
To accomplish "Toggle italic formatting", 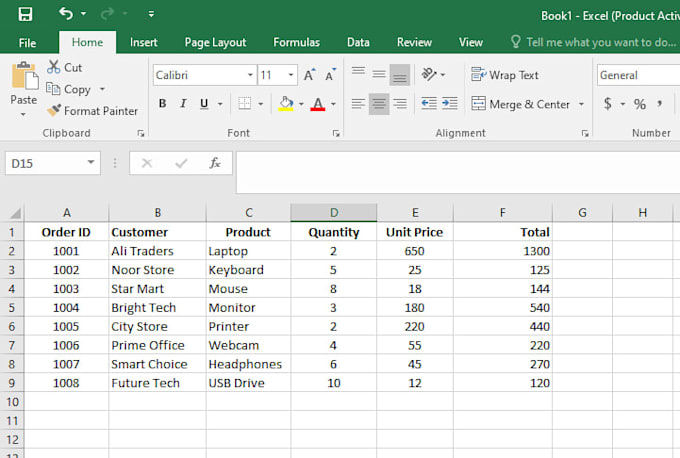I will click(x=183, y=104).
